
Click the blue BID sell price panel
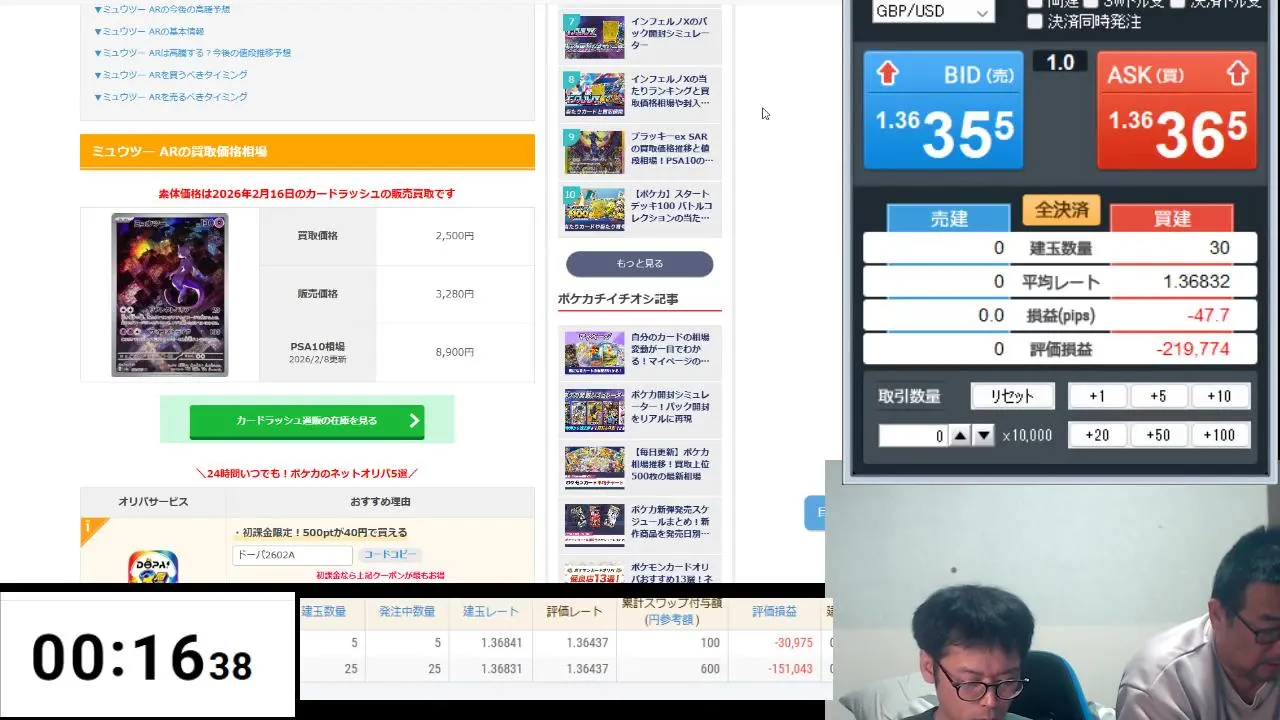tap(944, 111)
